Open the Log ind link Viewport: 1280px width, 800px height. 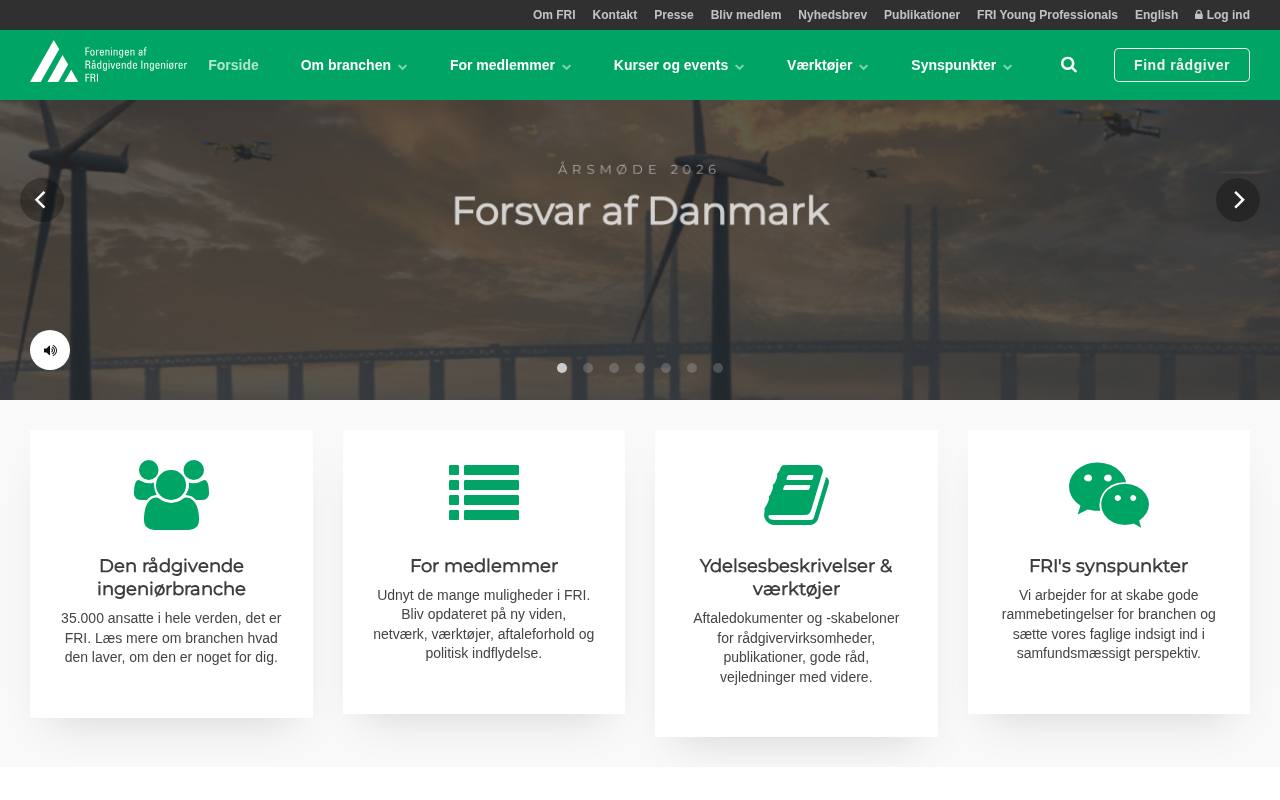(1222, 15)
